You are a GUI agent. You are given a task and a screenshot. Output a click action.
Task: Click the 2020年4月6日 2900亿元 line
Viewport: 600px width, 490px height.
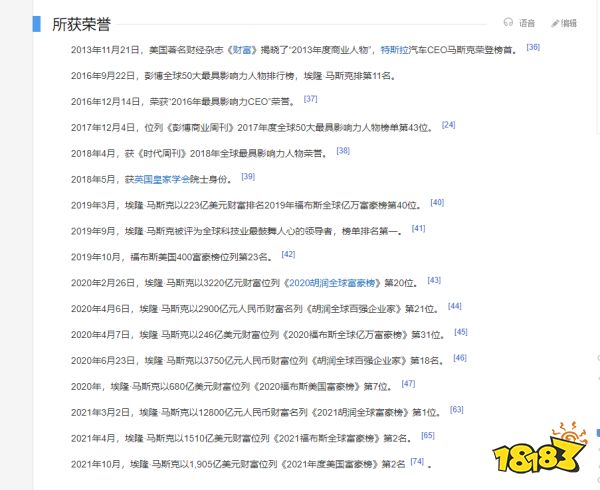(x=256, y=309)
